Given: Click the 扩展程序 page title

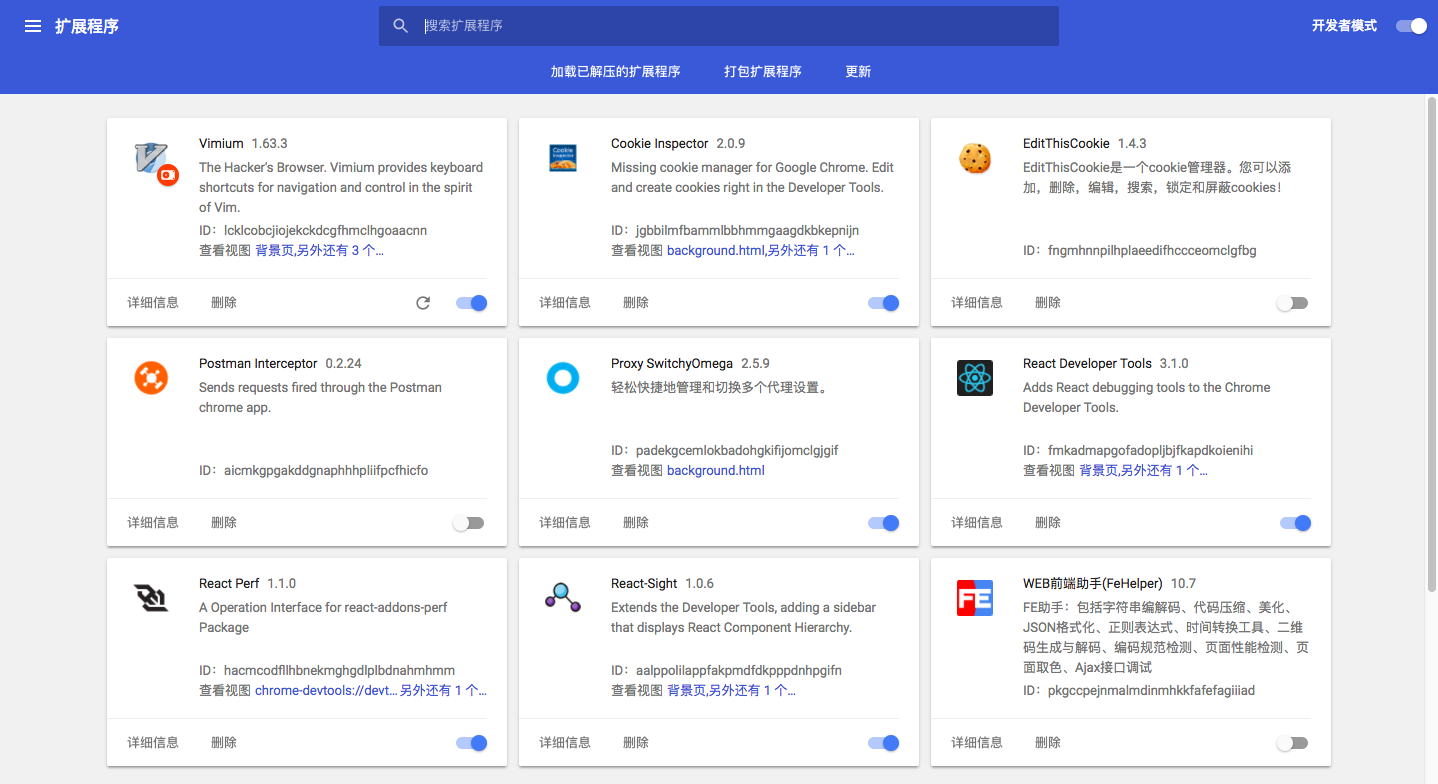Looking at the screenshot, I should coord(87,26).
